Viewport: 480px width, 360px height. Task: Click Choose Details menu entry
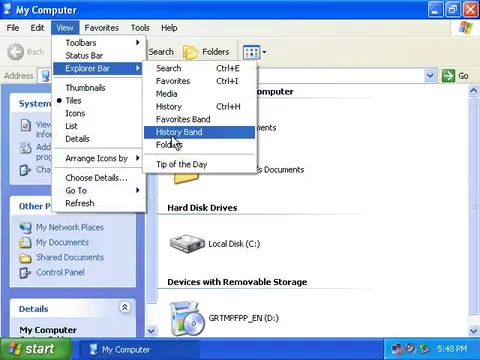(99, 178)
